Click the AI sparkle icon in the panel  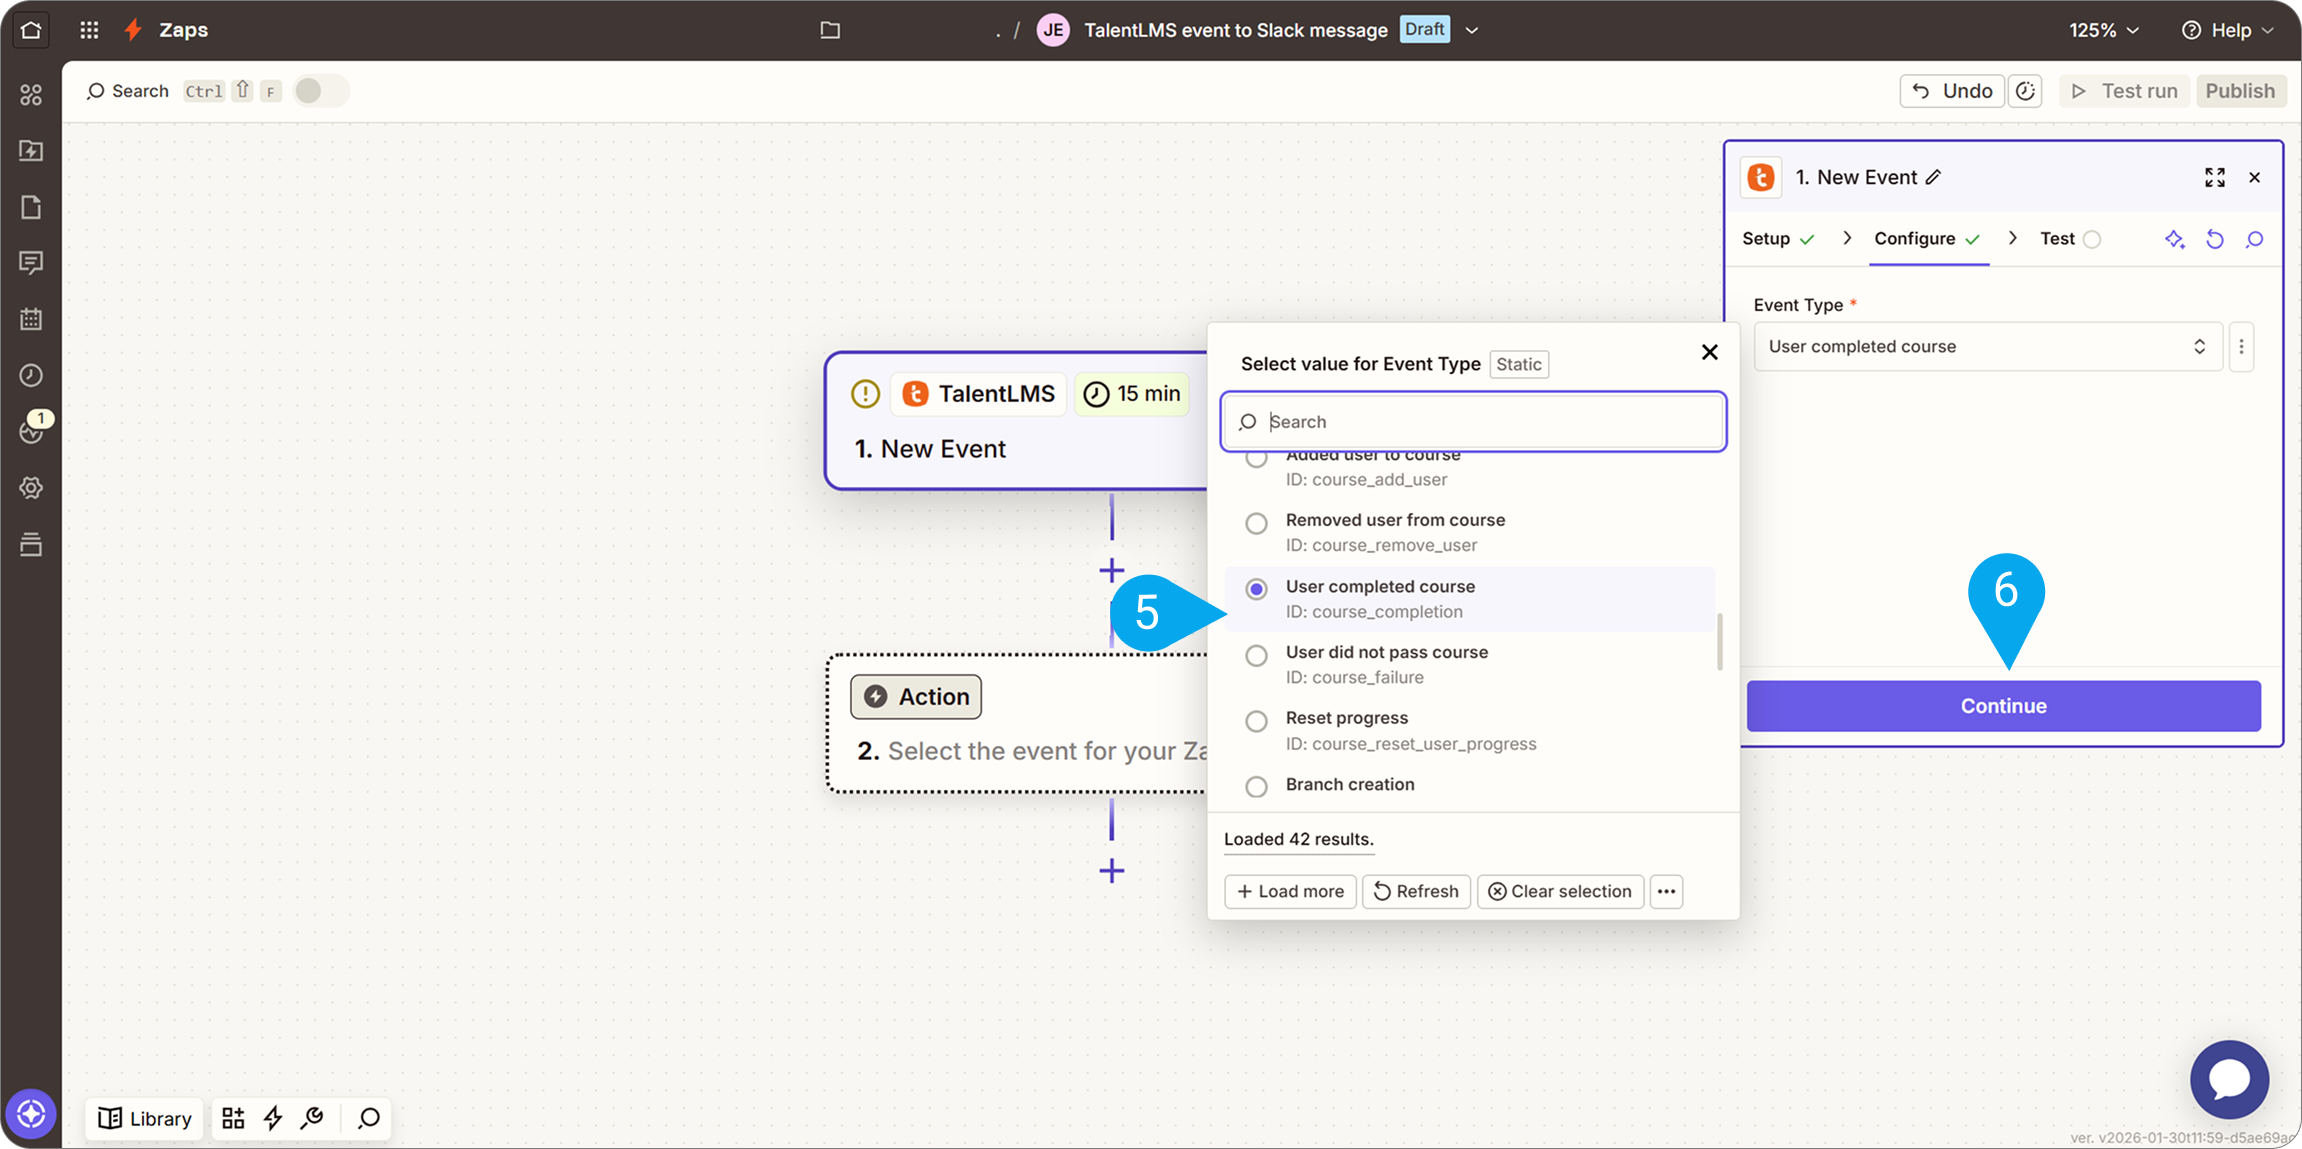point(2174,239)
